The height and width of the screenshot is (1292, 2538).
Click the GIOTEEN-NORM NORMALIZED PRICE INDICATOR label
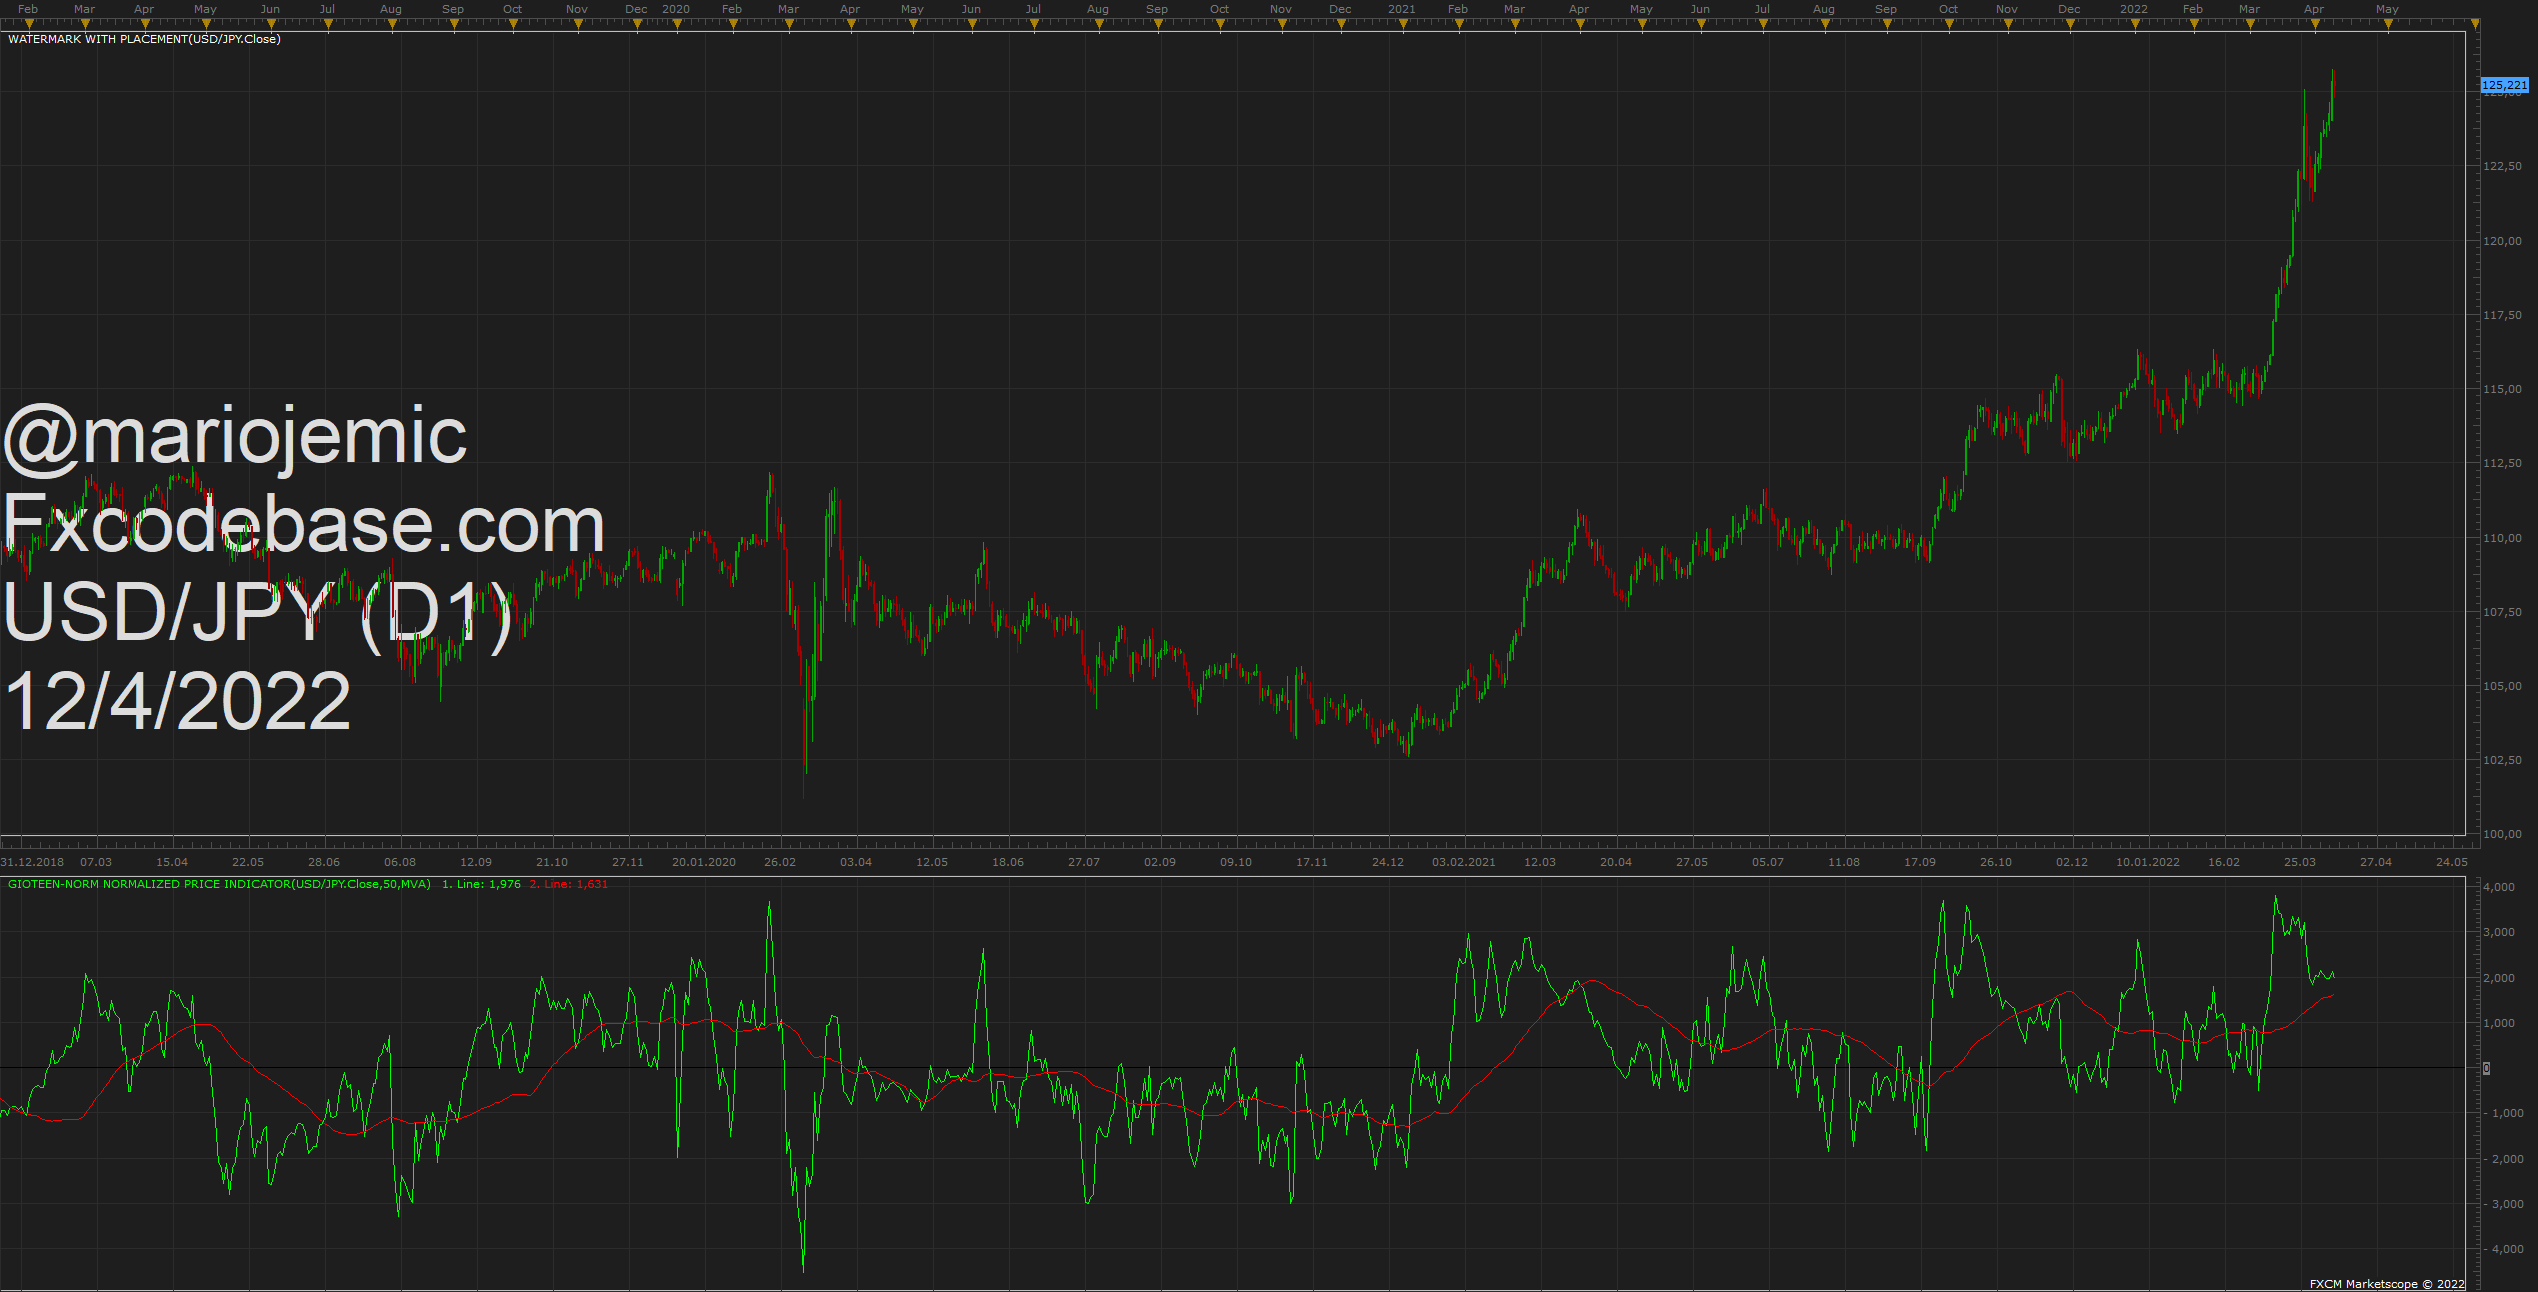(219, 884)
